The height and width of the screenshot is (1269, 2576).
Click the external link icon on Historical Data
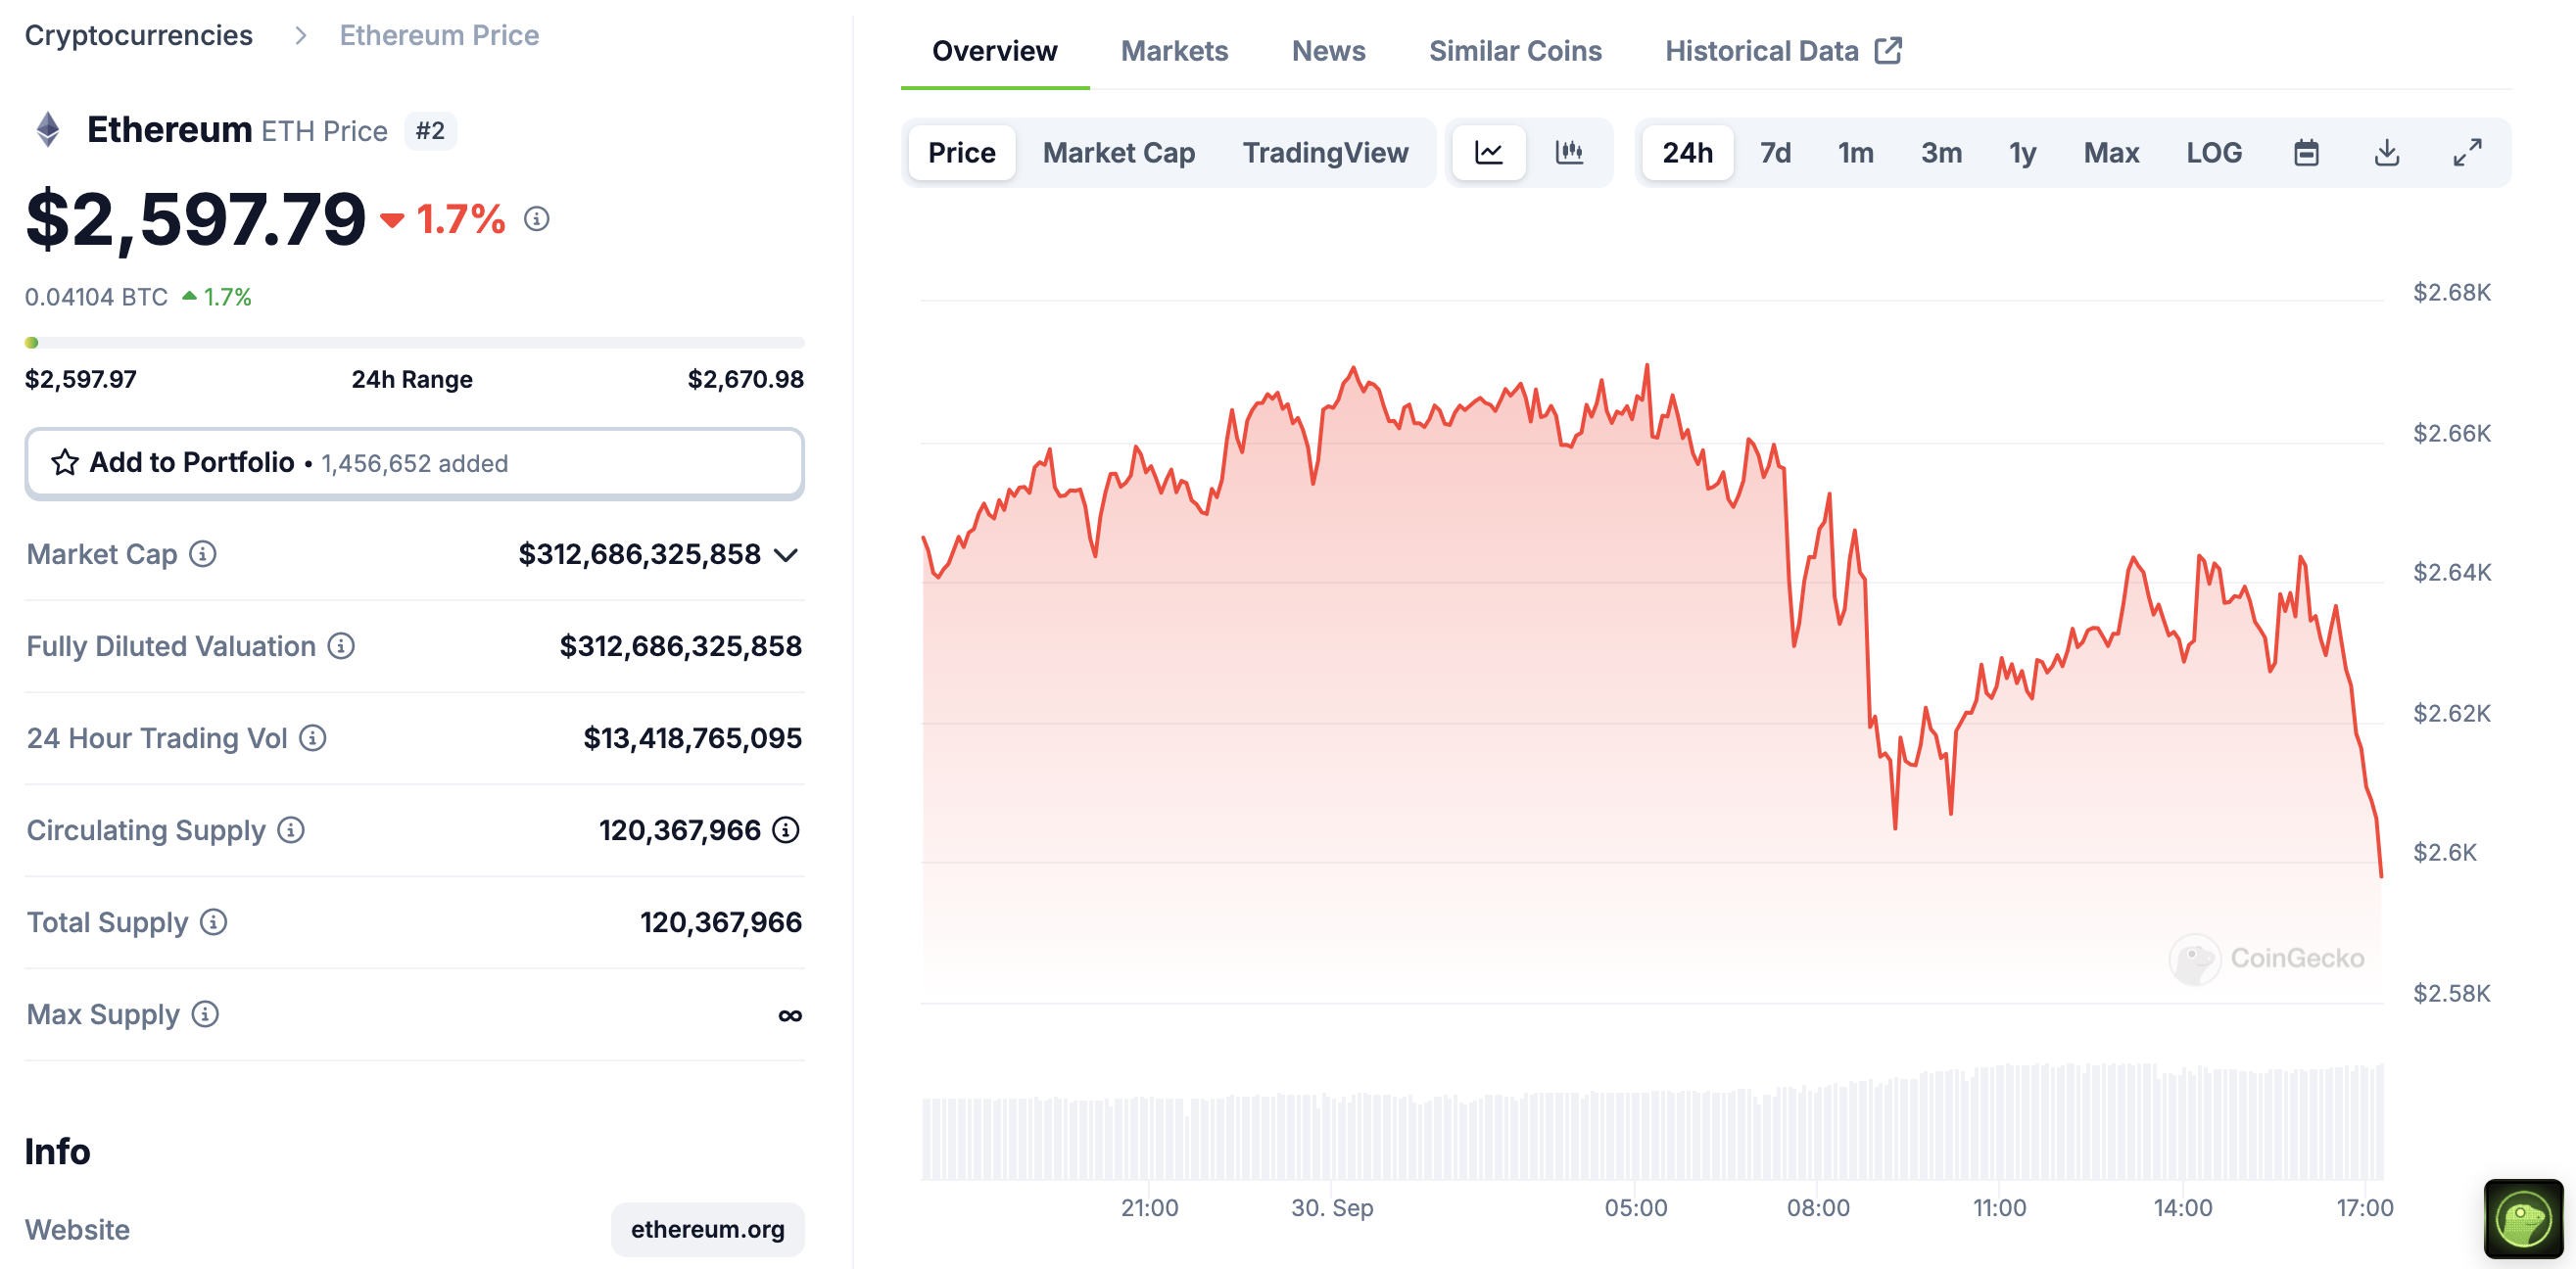(1888, 51)
